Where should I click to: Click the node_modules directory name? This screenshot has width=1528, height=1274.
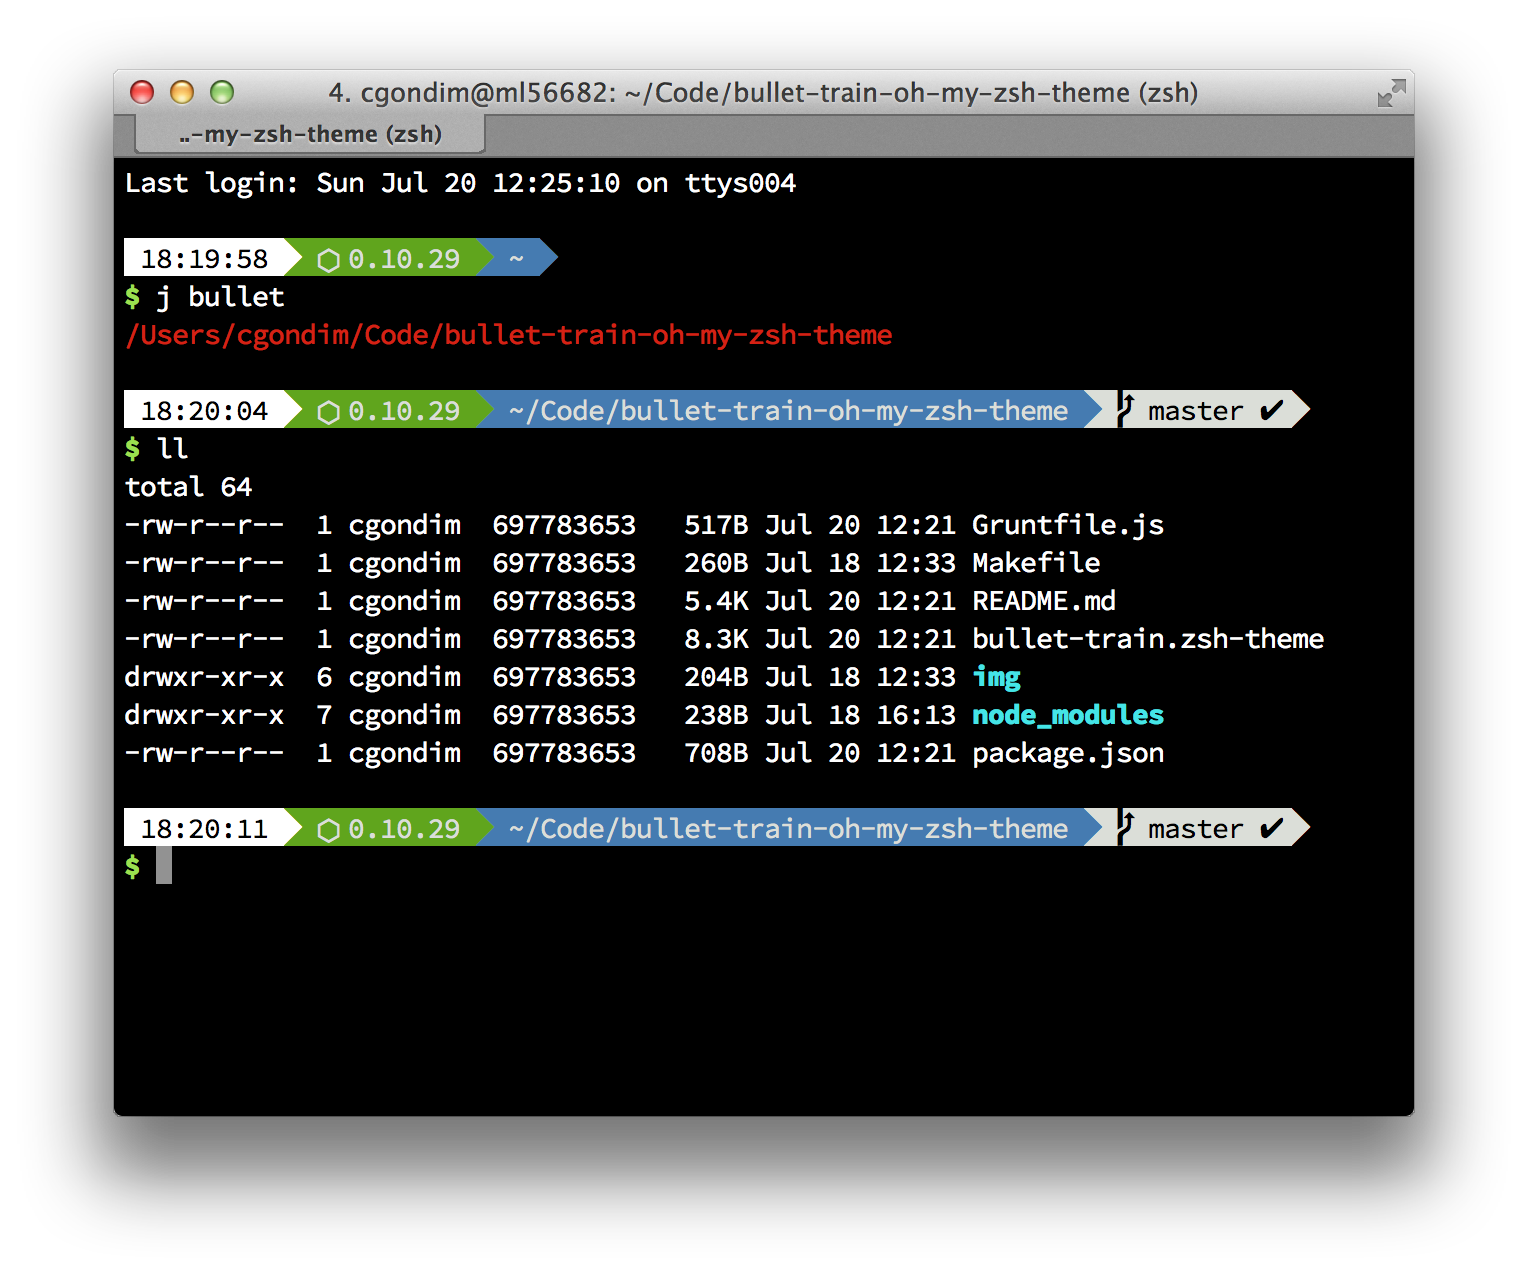[1067, 715]
